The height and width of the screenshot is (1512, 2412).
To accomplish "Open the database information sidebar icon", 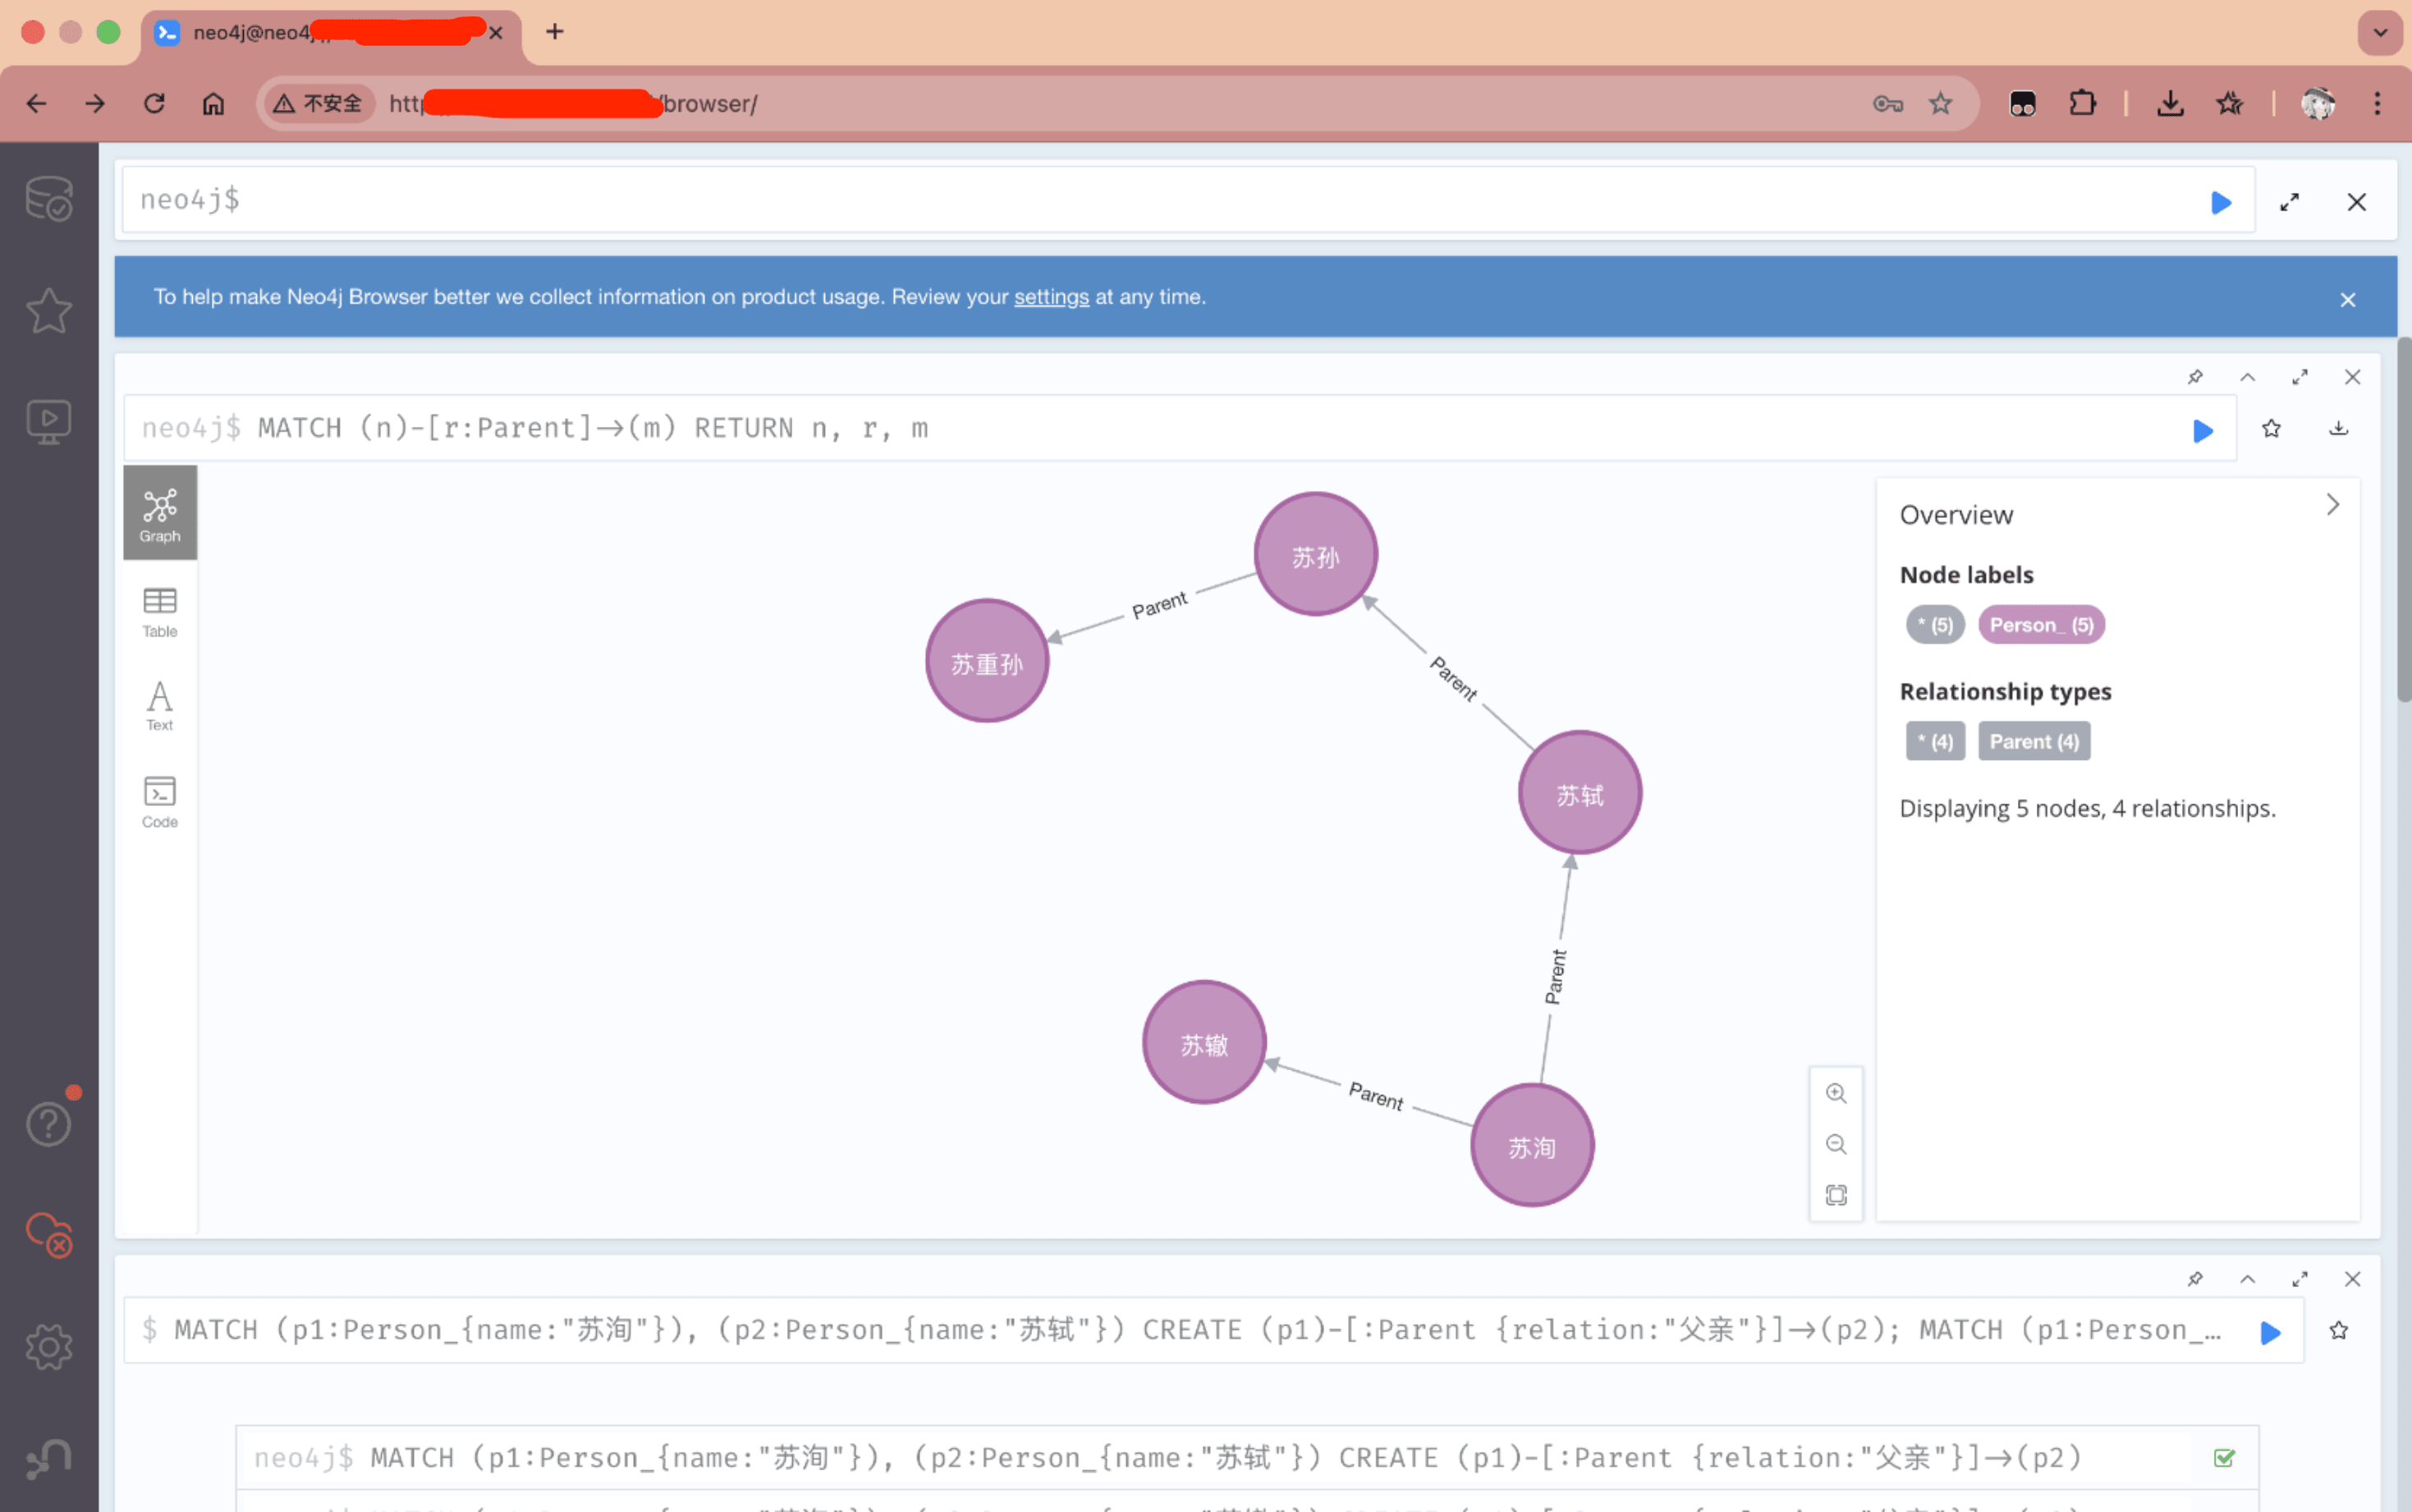I will tap(48, 199).
